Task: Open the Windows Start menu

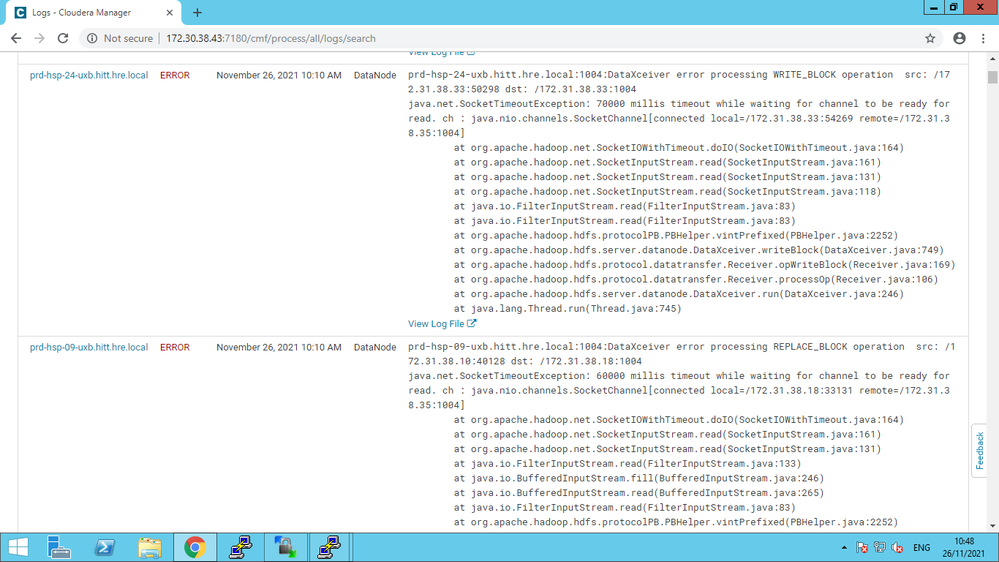Action: 18,547
